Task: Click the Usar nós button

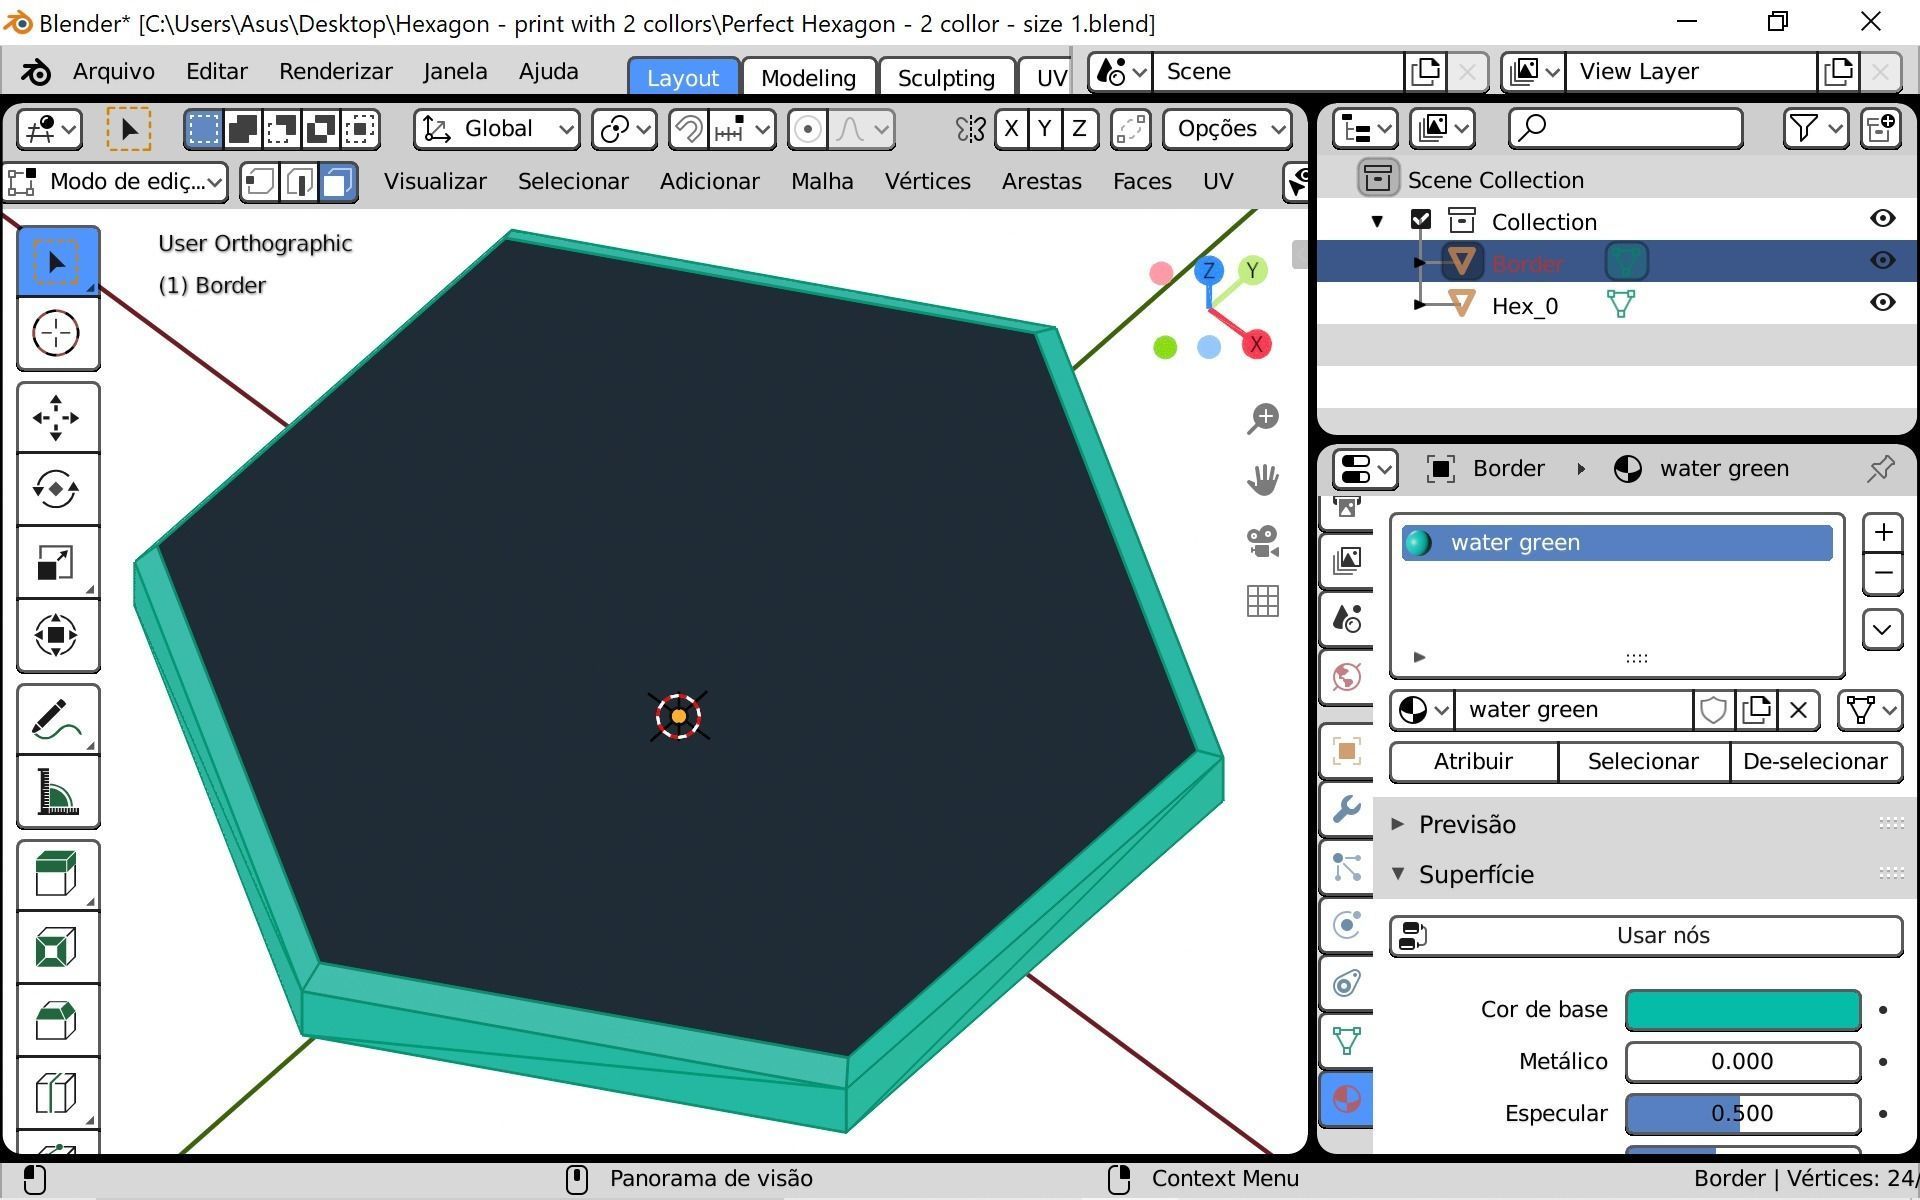Action: [x=1645, y=936]
